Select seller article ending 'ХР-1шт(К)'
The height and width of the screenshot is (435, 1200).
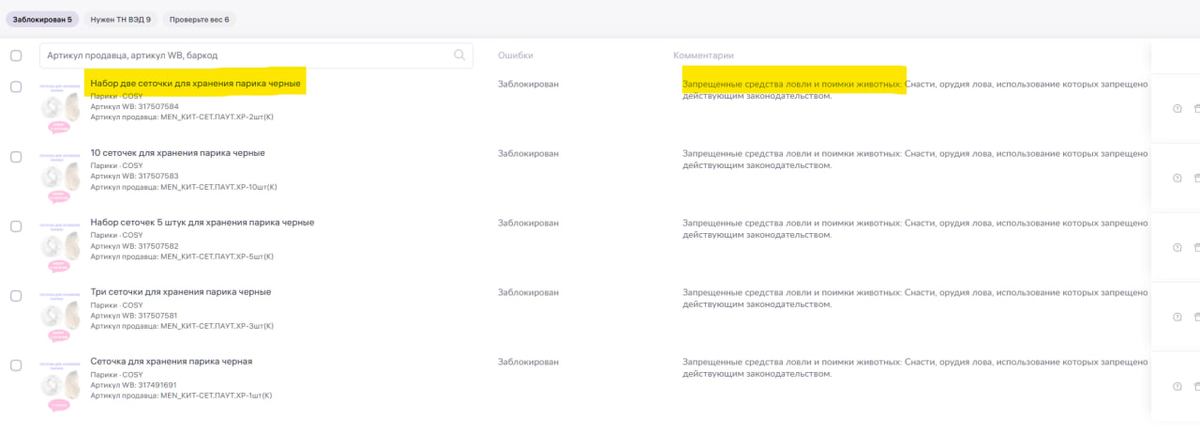point(181,396)
